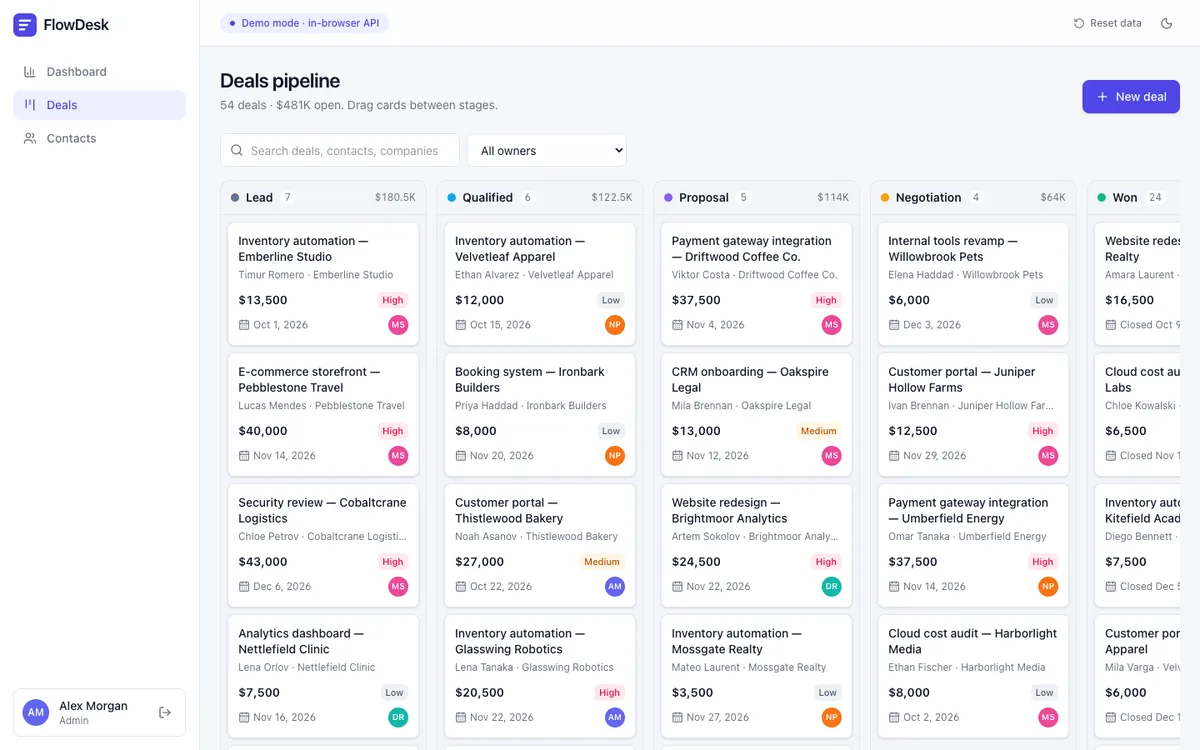The image size is (1200, 750).
Task: Click the Deals pipeline heading
Action: click(280, 81)
